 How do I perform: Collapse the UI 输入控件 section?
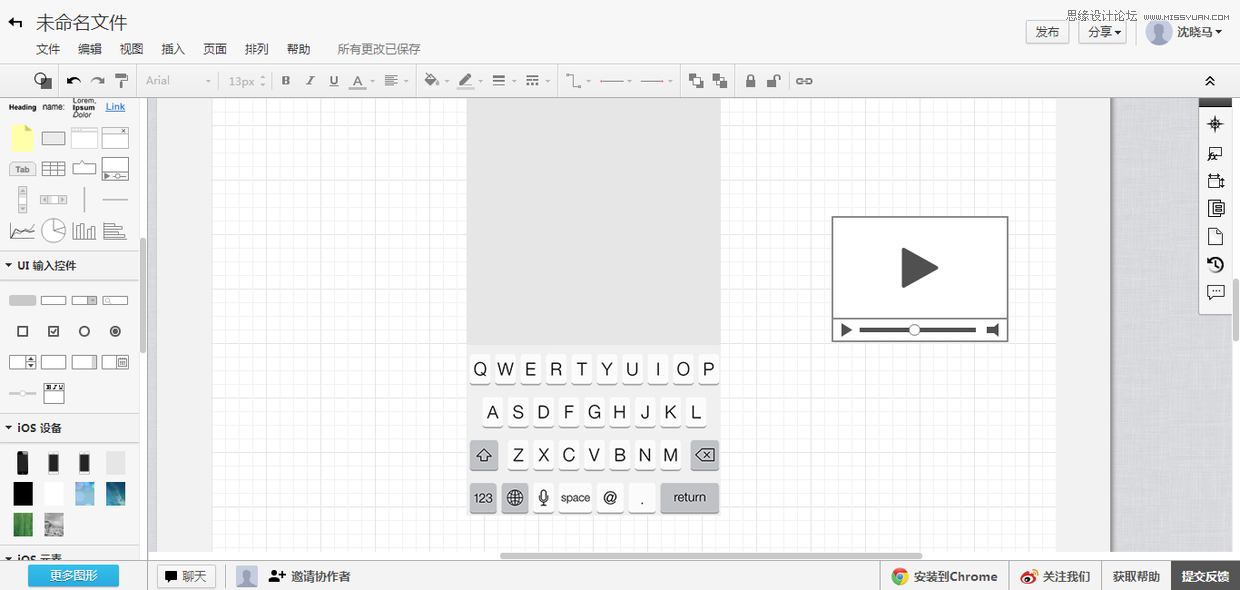click(x=9, y=266)
